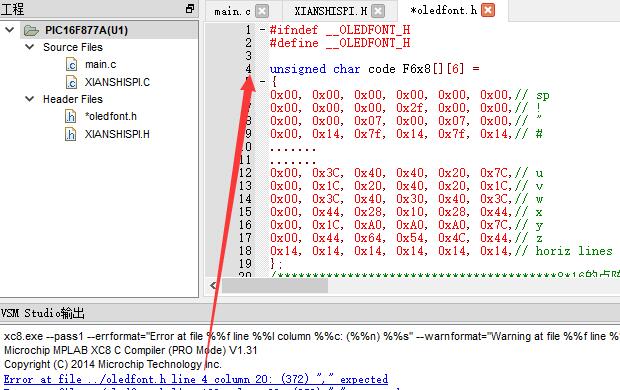Switch to the main.c tab
The height and width of the screenshot is (390, 620).
pos(232,11)
